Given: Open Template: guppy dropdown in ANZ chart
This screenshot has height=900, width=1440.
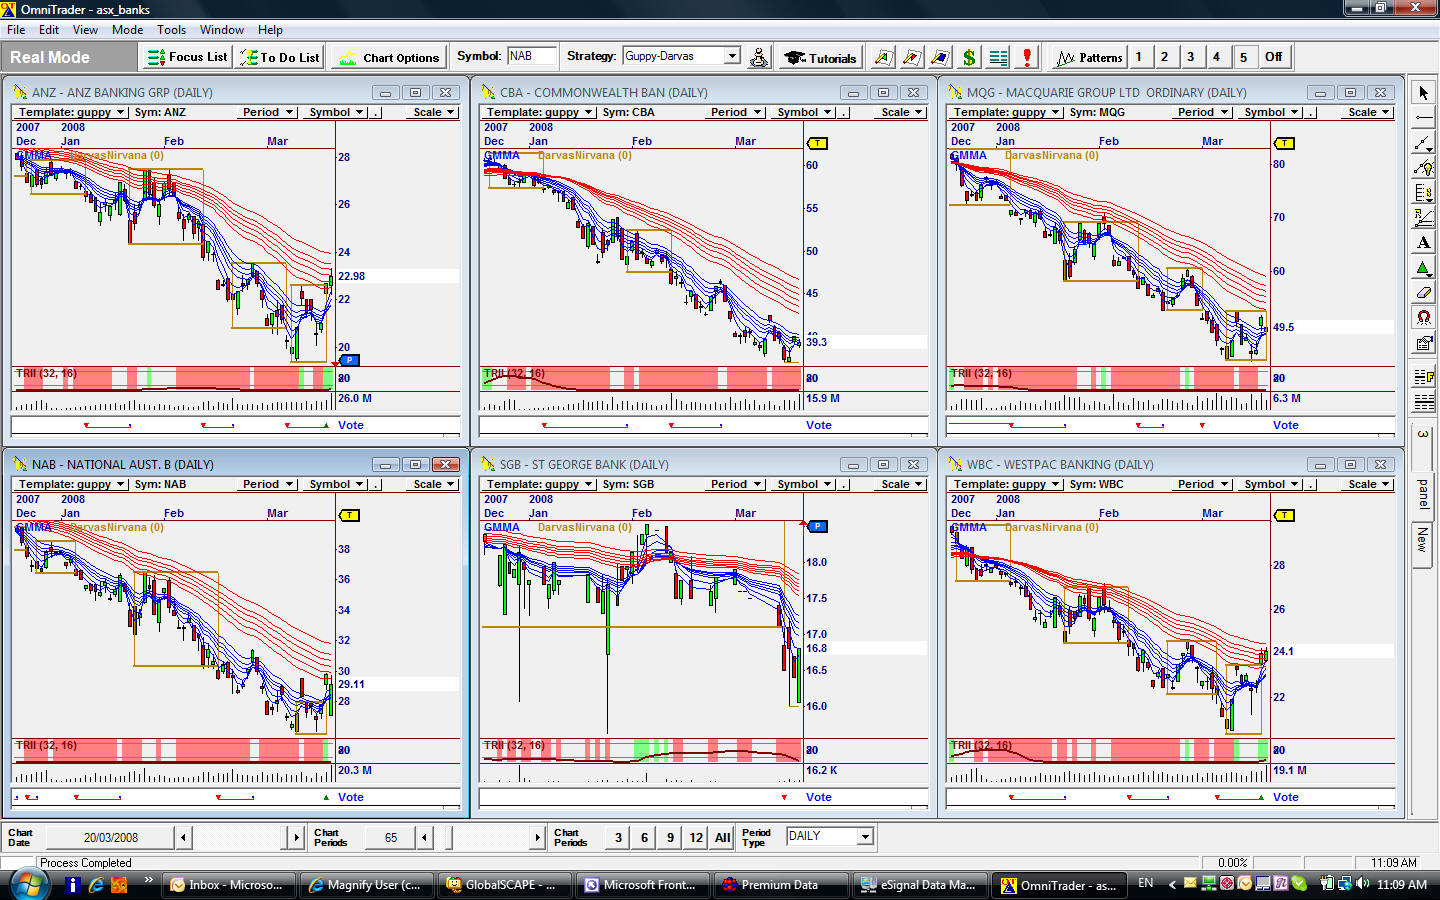Looking at the screenshot, I should click(71, 112).
